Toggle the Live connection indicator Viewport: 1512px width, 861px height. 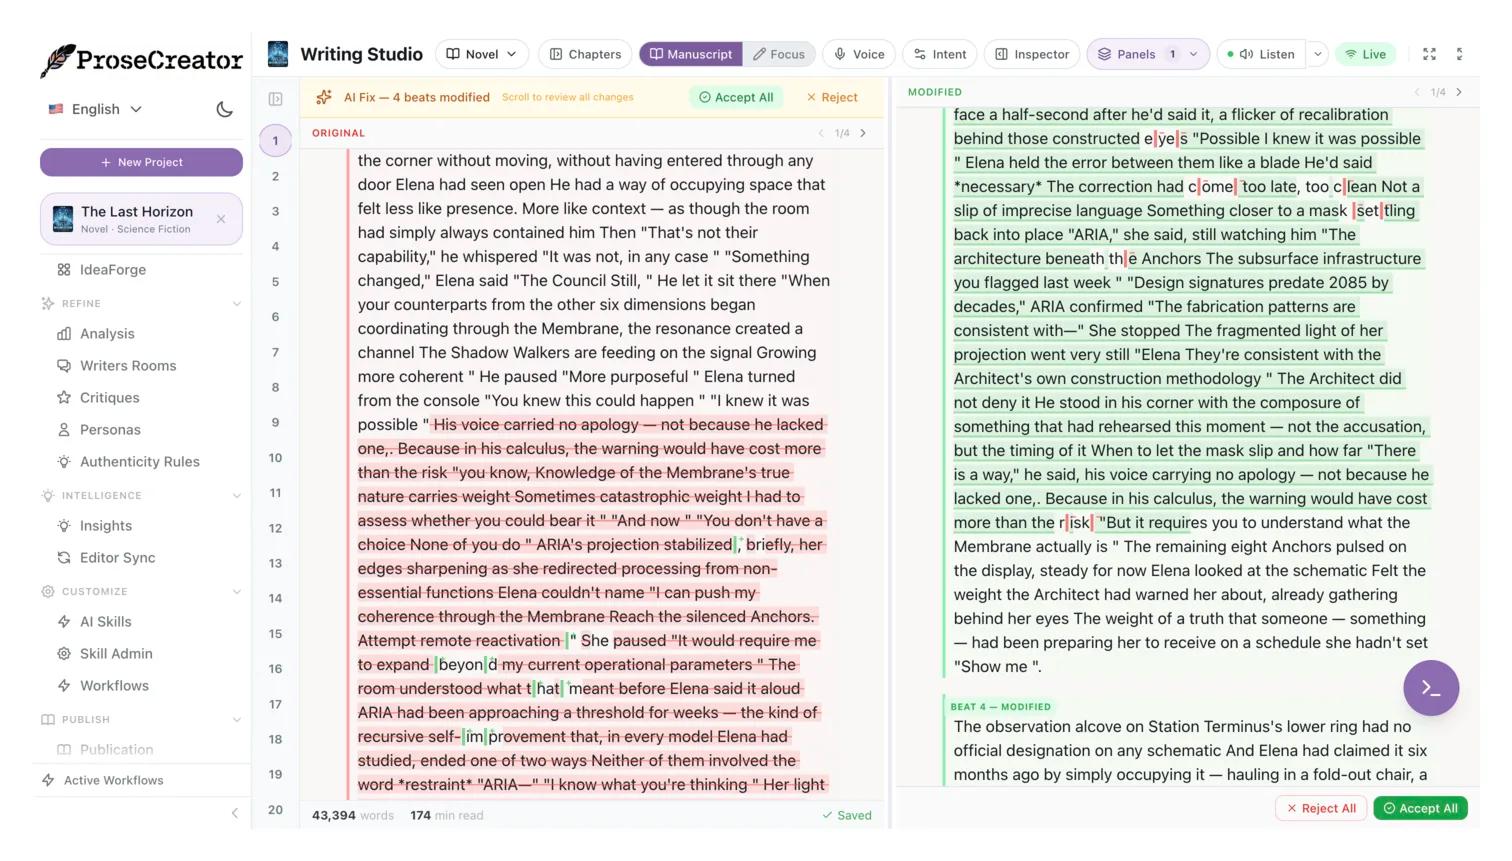pos(1365,54)
